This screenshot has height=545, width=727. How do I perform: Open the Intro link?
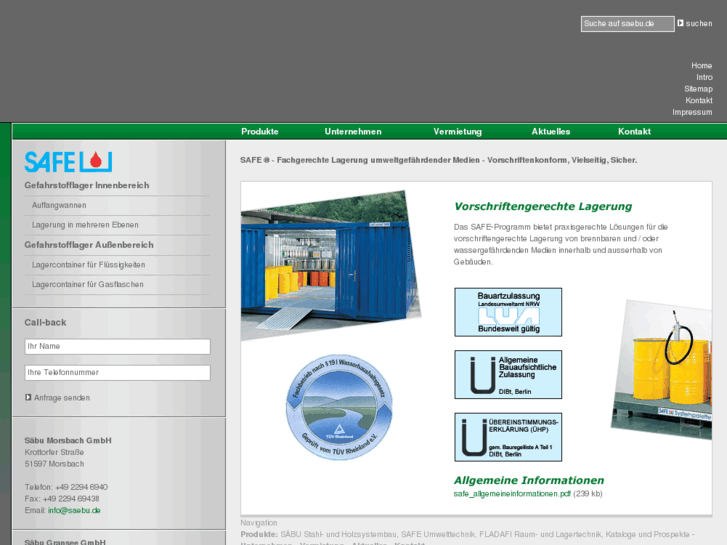[704, 77]
